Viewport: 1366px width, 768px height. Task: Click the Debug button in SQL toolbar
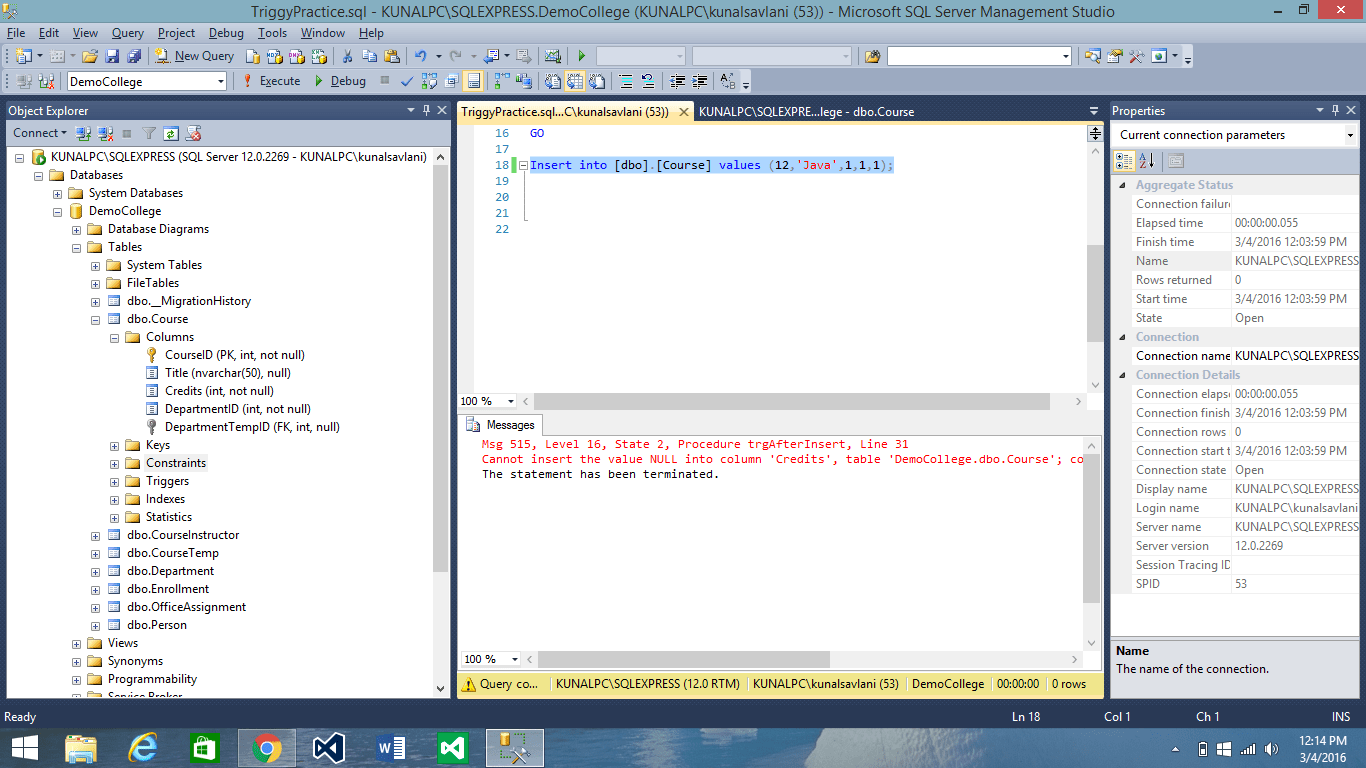pyautogui.click(x=339, y=81)
